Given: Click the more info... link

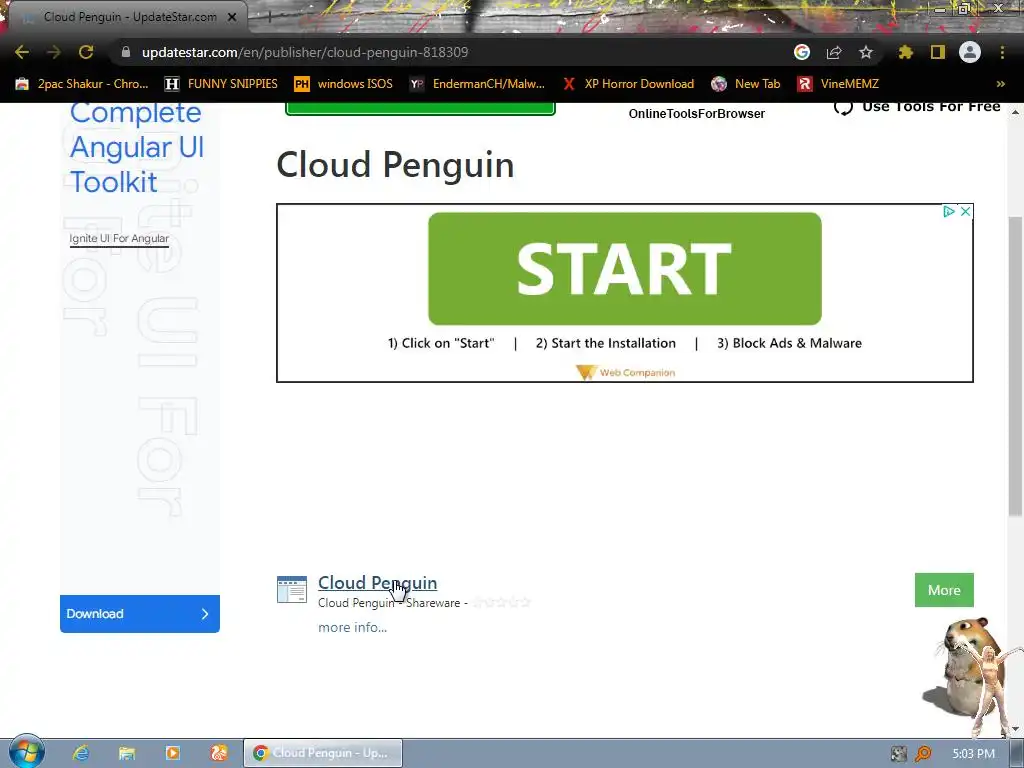Looking at the screenshot, I should [x=353, y=627].
